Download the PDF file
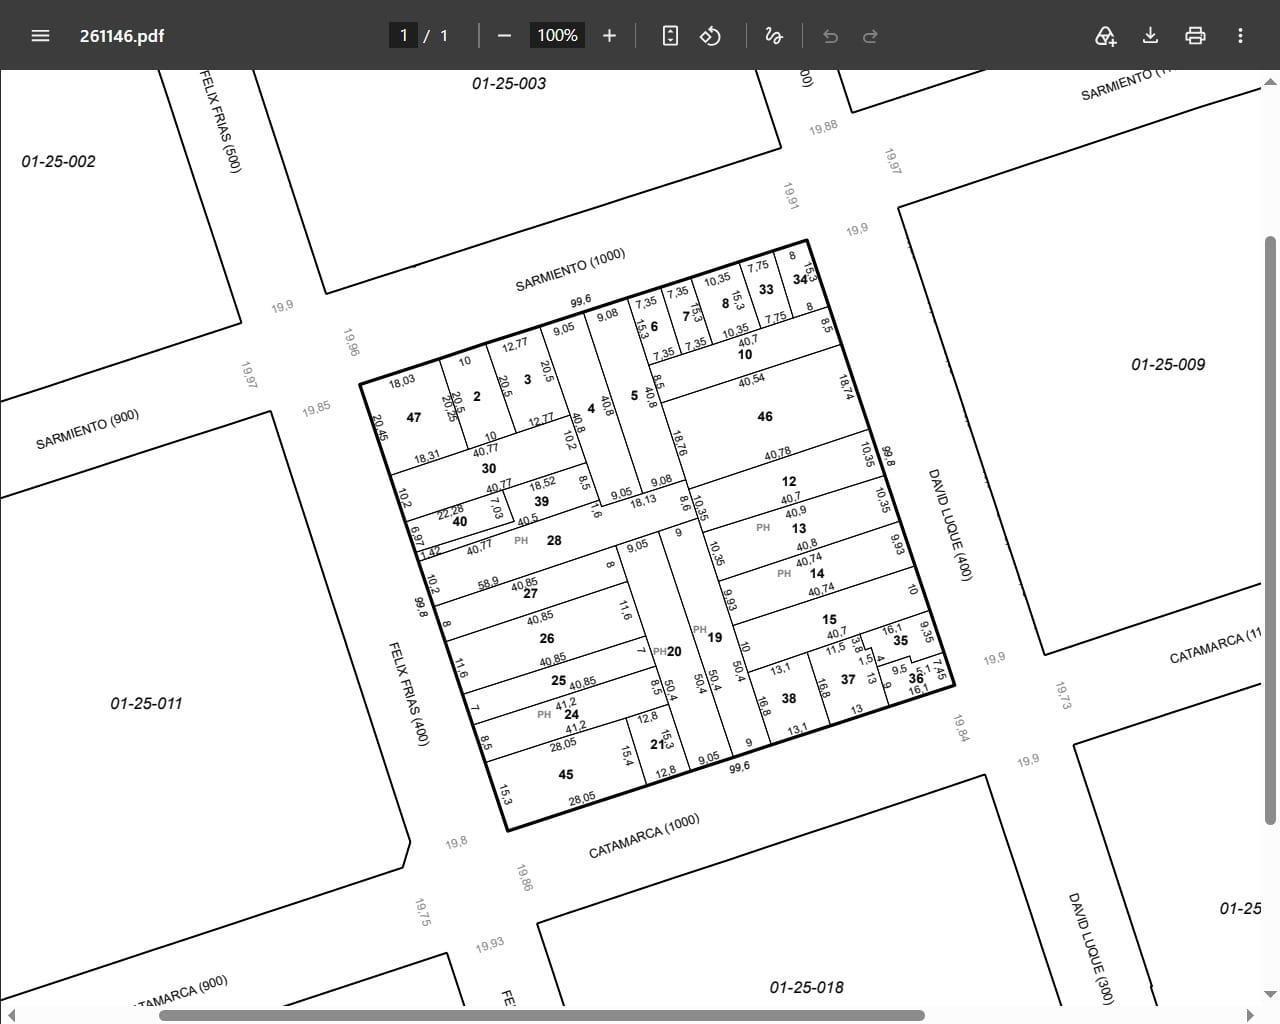Viewport: 1280px width, 1024px height. [1150, 36]
